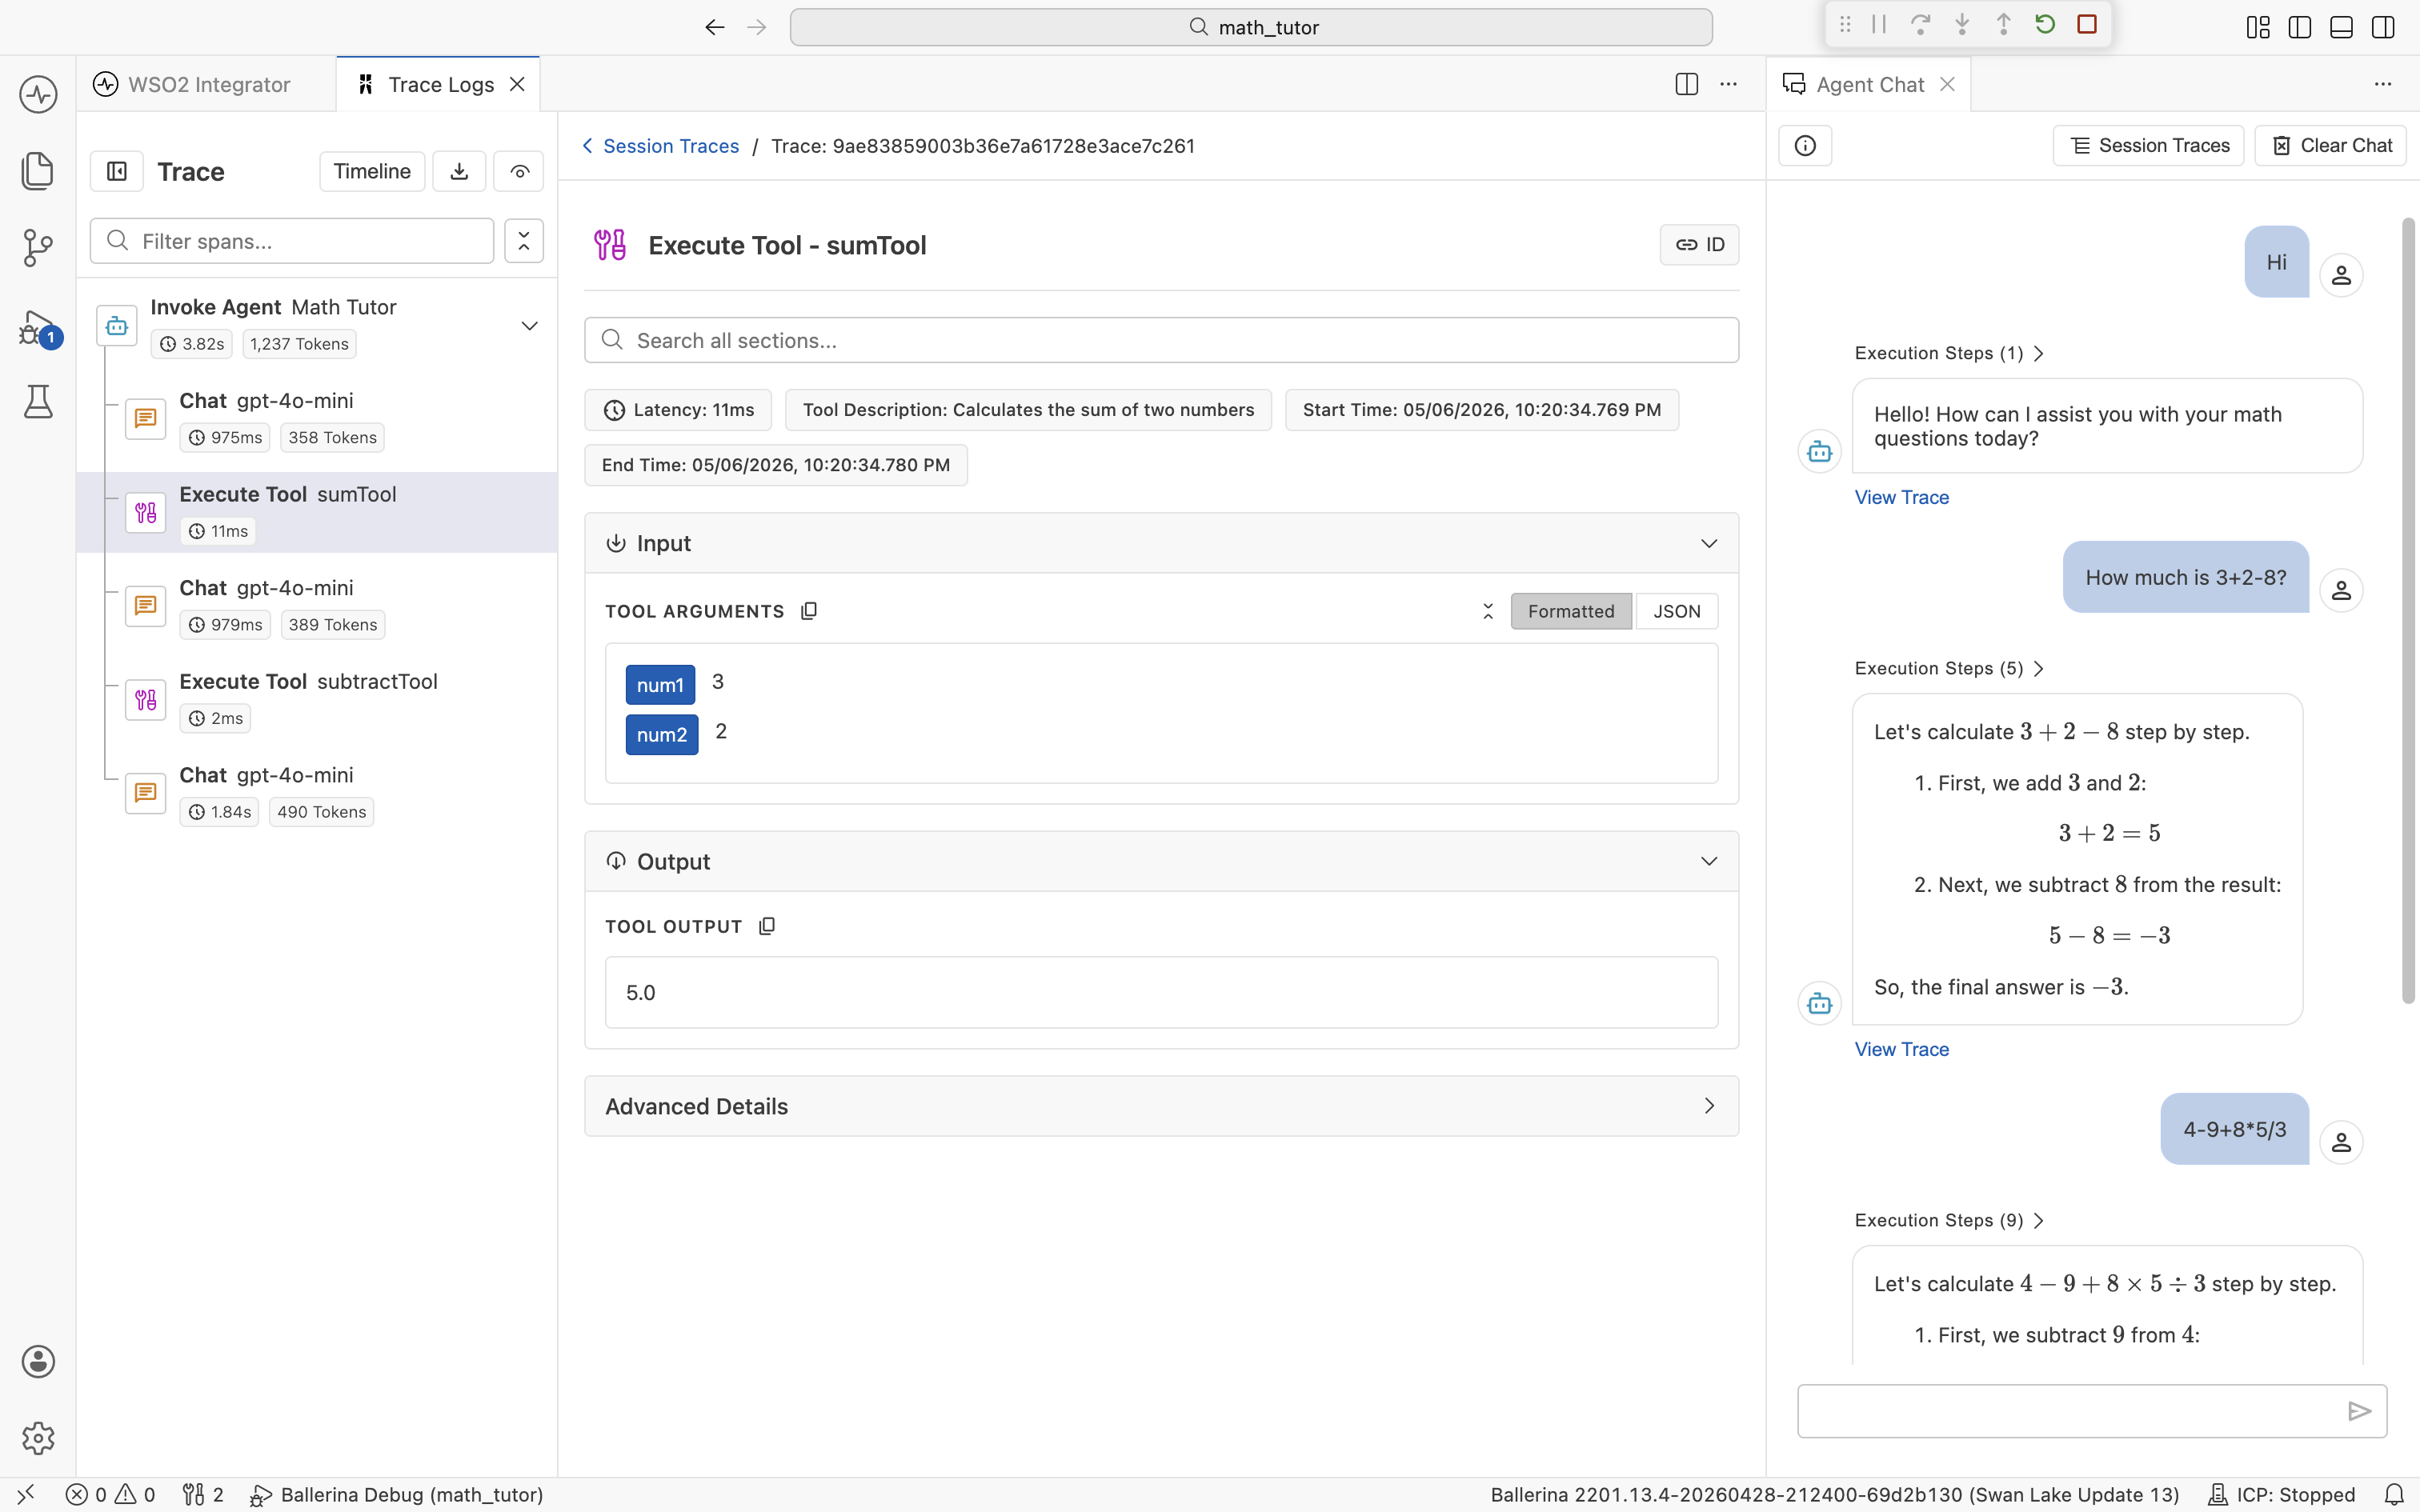The width and height of the screenshot is (2420, 1512).
Task: Toggle the trace sidebar panel icon
Action: point(117,171)
